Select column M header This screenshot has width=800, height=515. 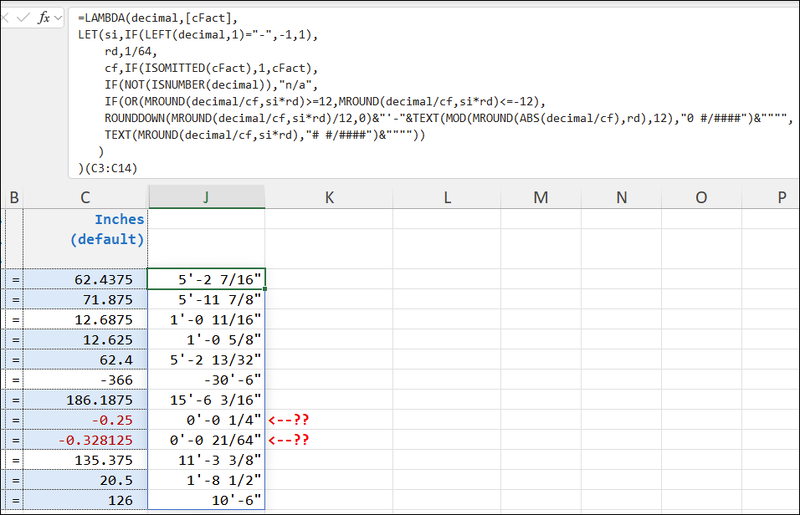[x=541, y=197]
